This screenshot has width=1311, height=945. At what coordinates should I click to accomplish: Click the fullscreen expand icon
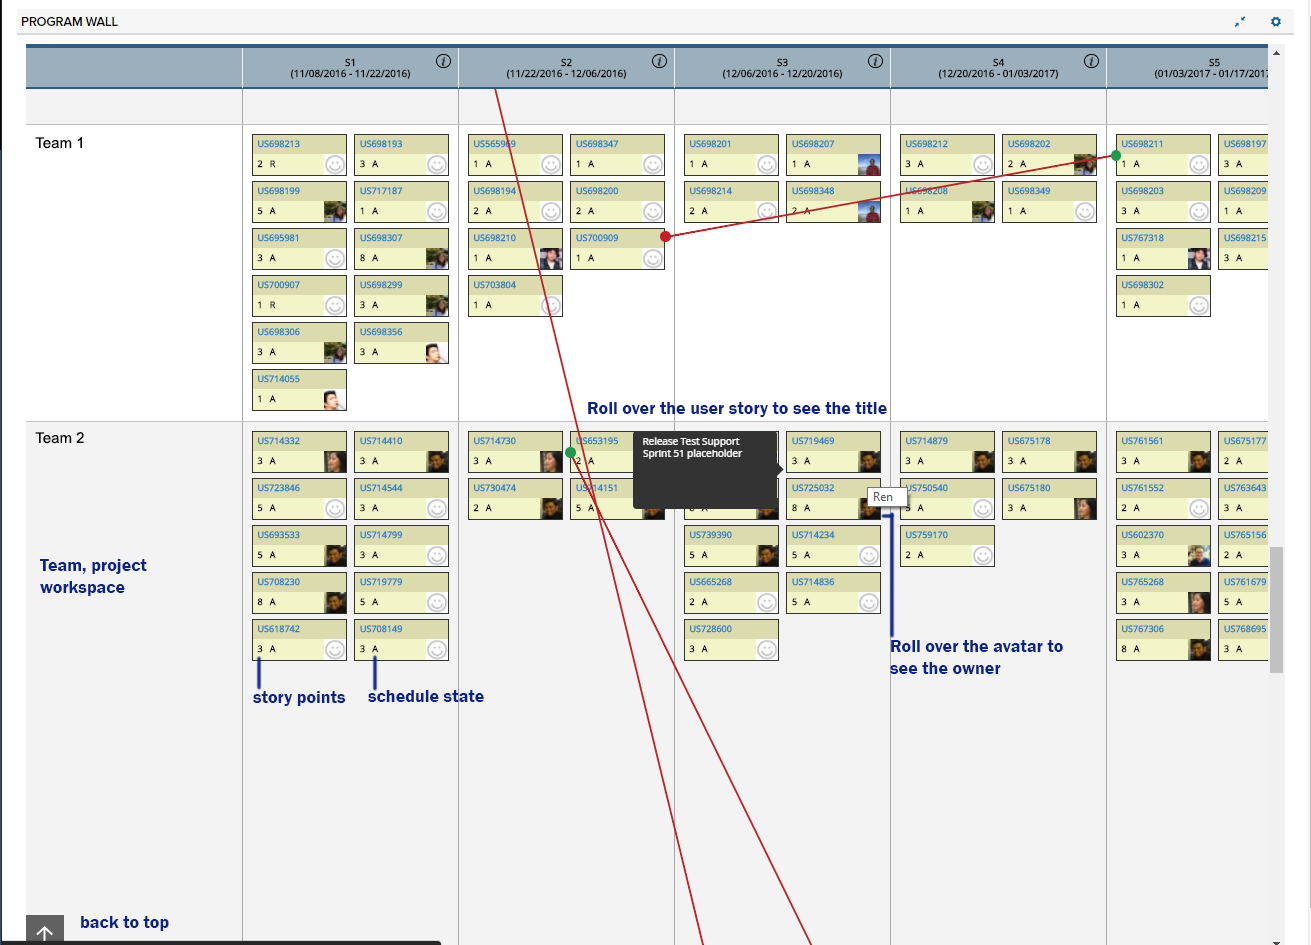(1240, 21)
